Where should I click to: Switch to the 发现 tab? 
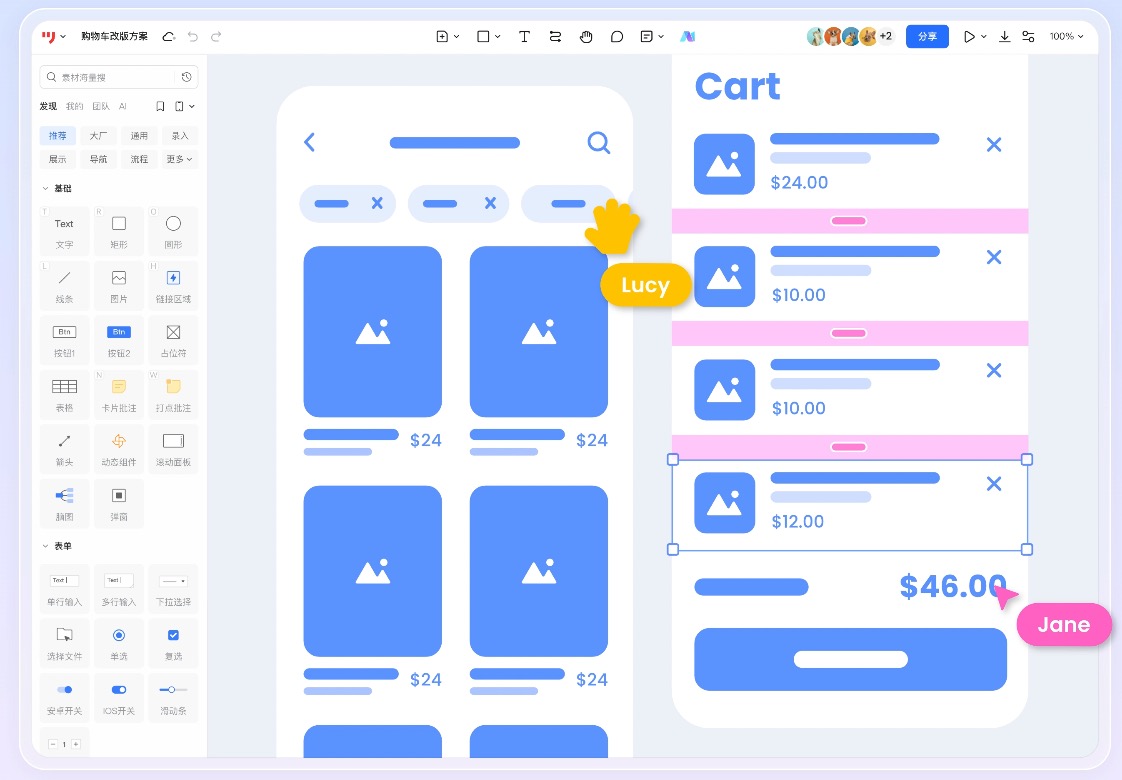[x=48, y=106]
